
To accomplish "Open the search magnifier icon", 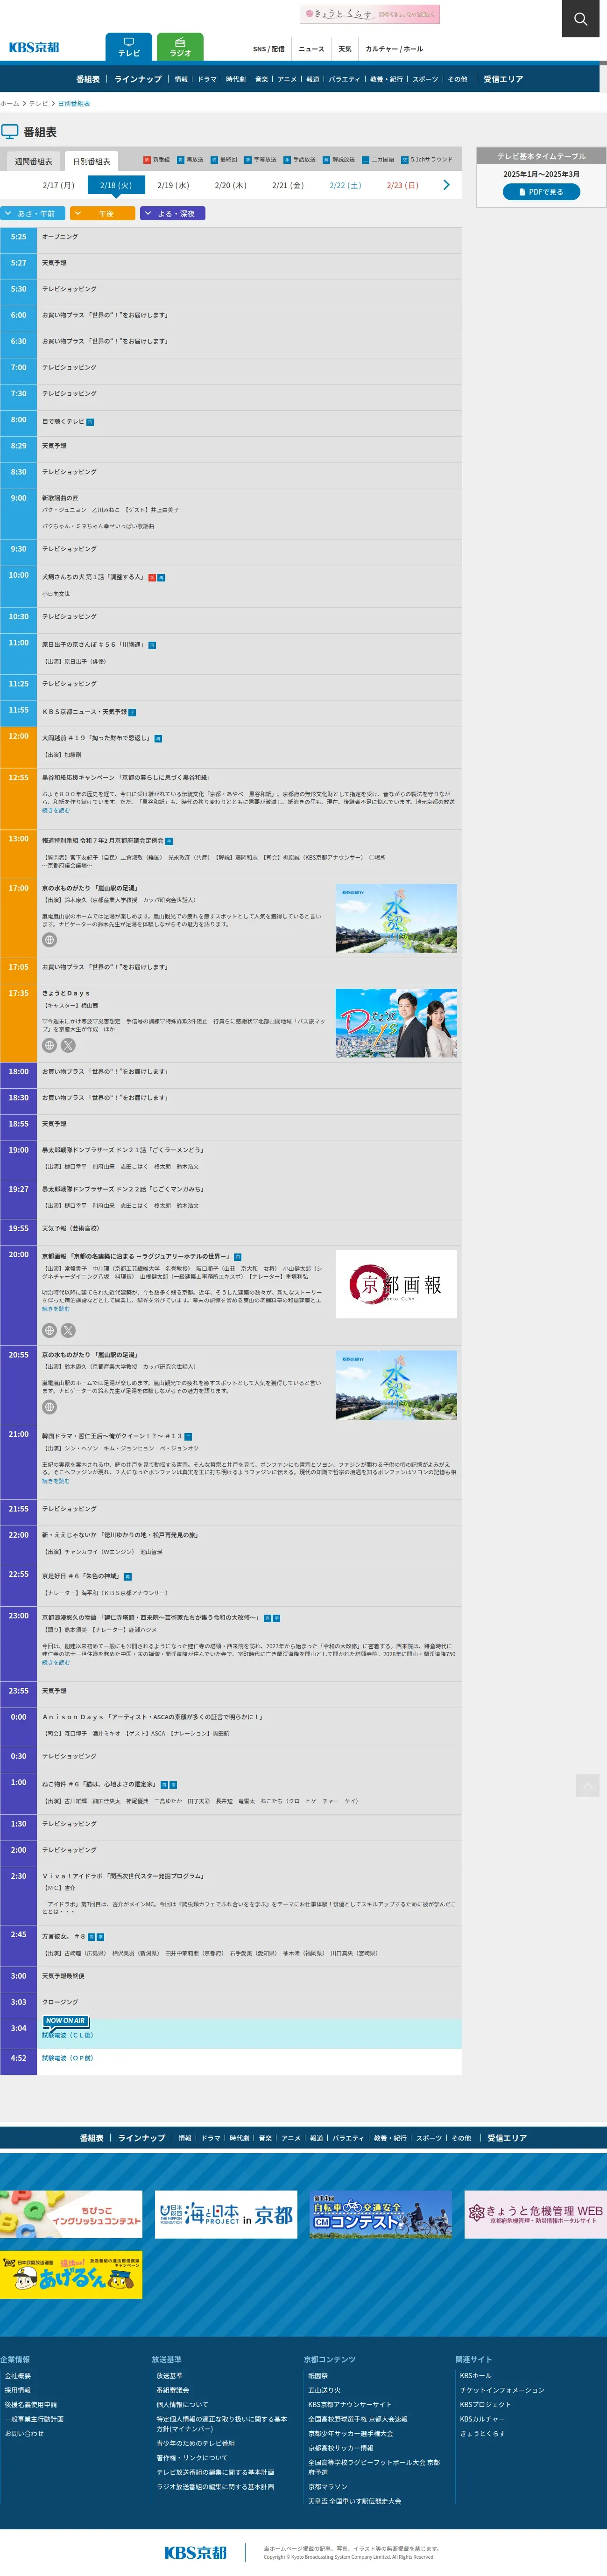I will click(580, 19).
